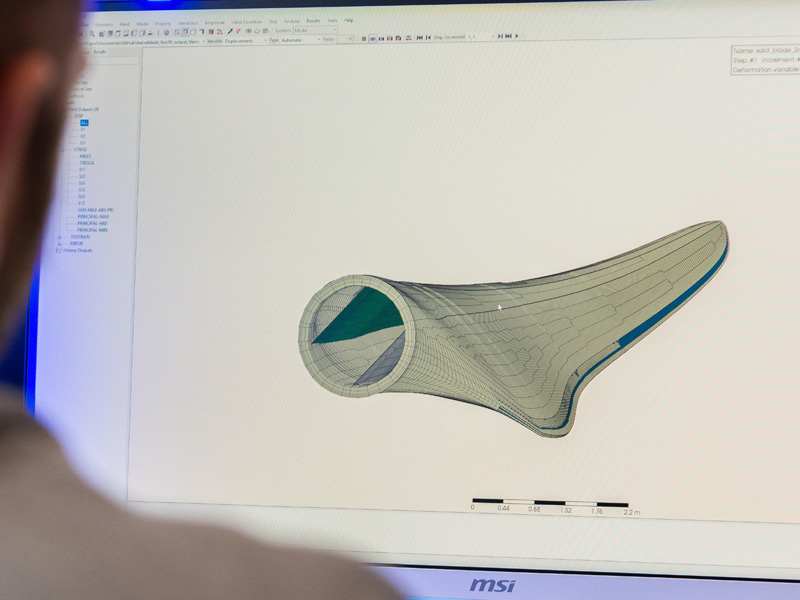Viewport: 800px width, 600px height.
Task: Select MISES stress output
Action: [x=85, y=156]
